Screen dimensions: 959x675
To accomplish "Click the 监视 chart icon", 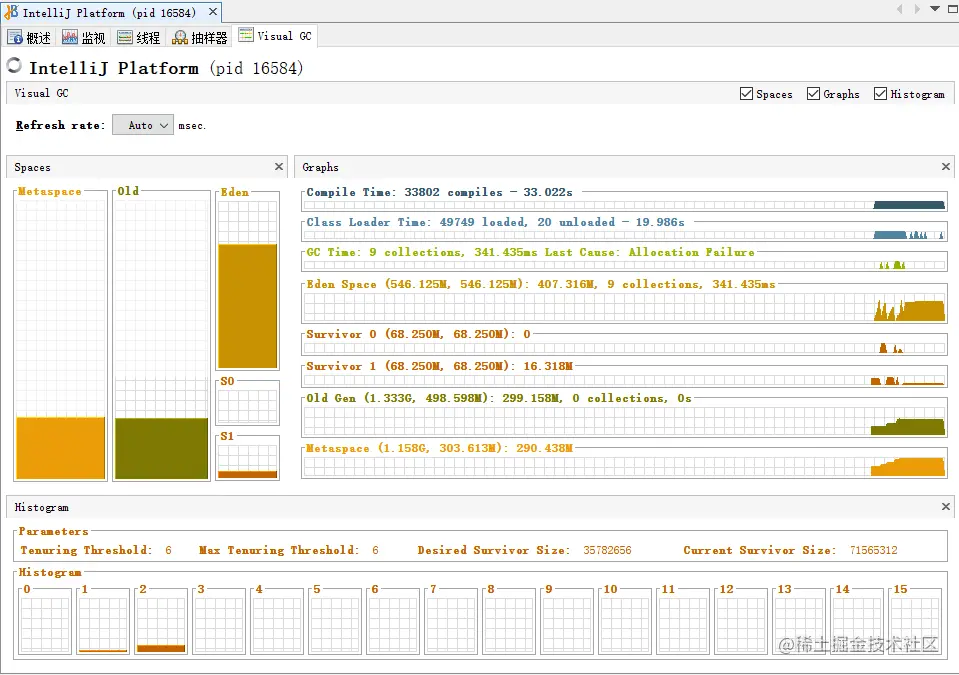I will pos(70,37).
